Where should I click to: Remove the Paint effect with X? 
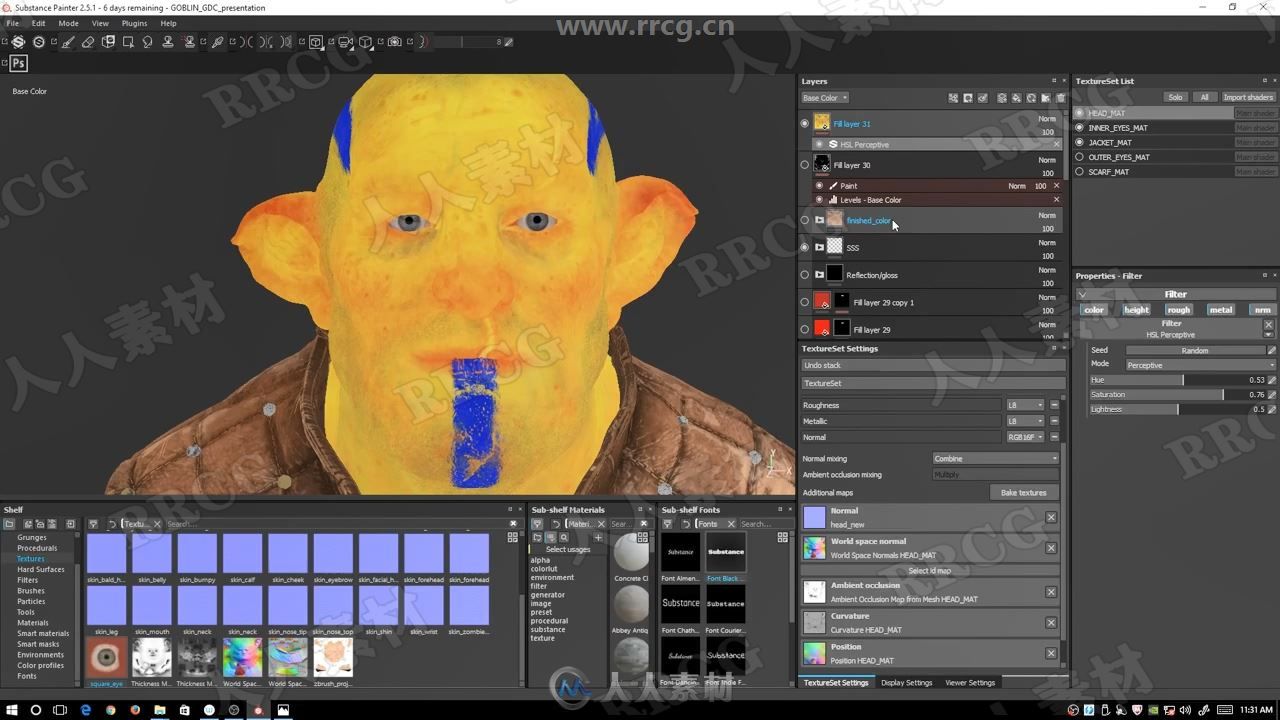1056,186
